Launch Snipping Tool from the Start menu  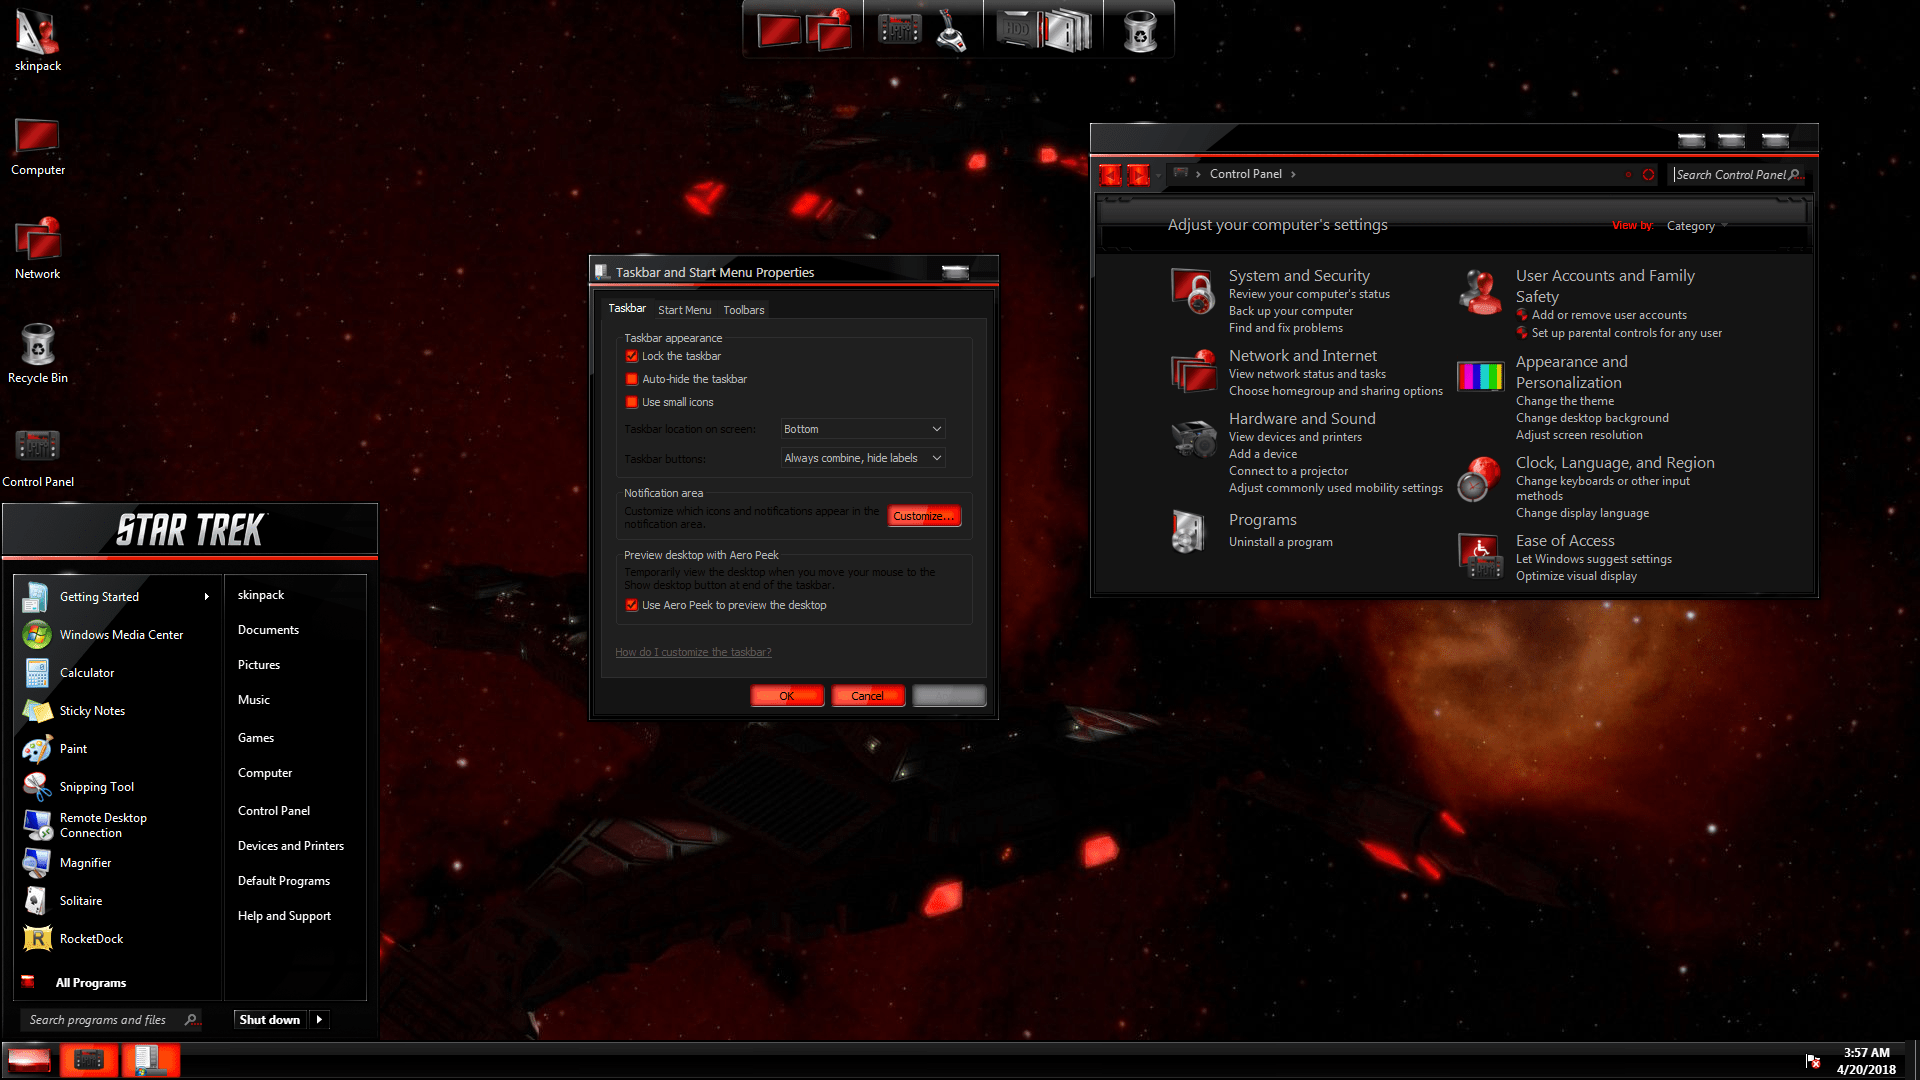pos(118,787)
